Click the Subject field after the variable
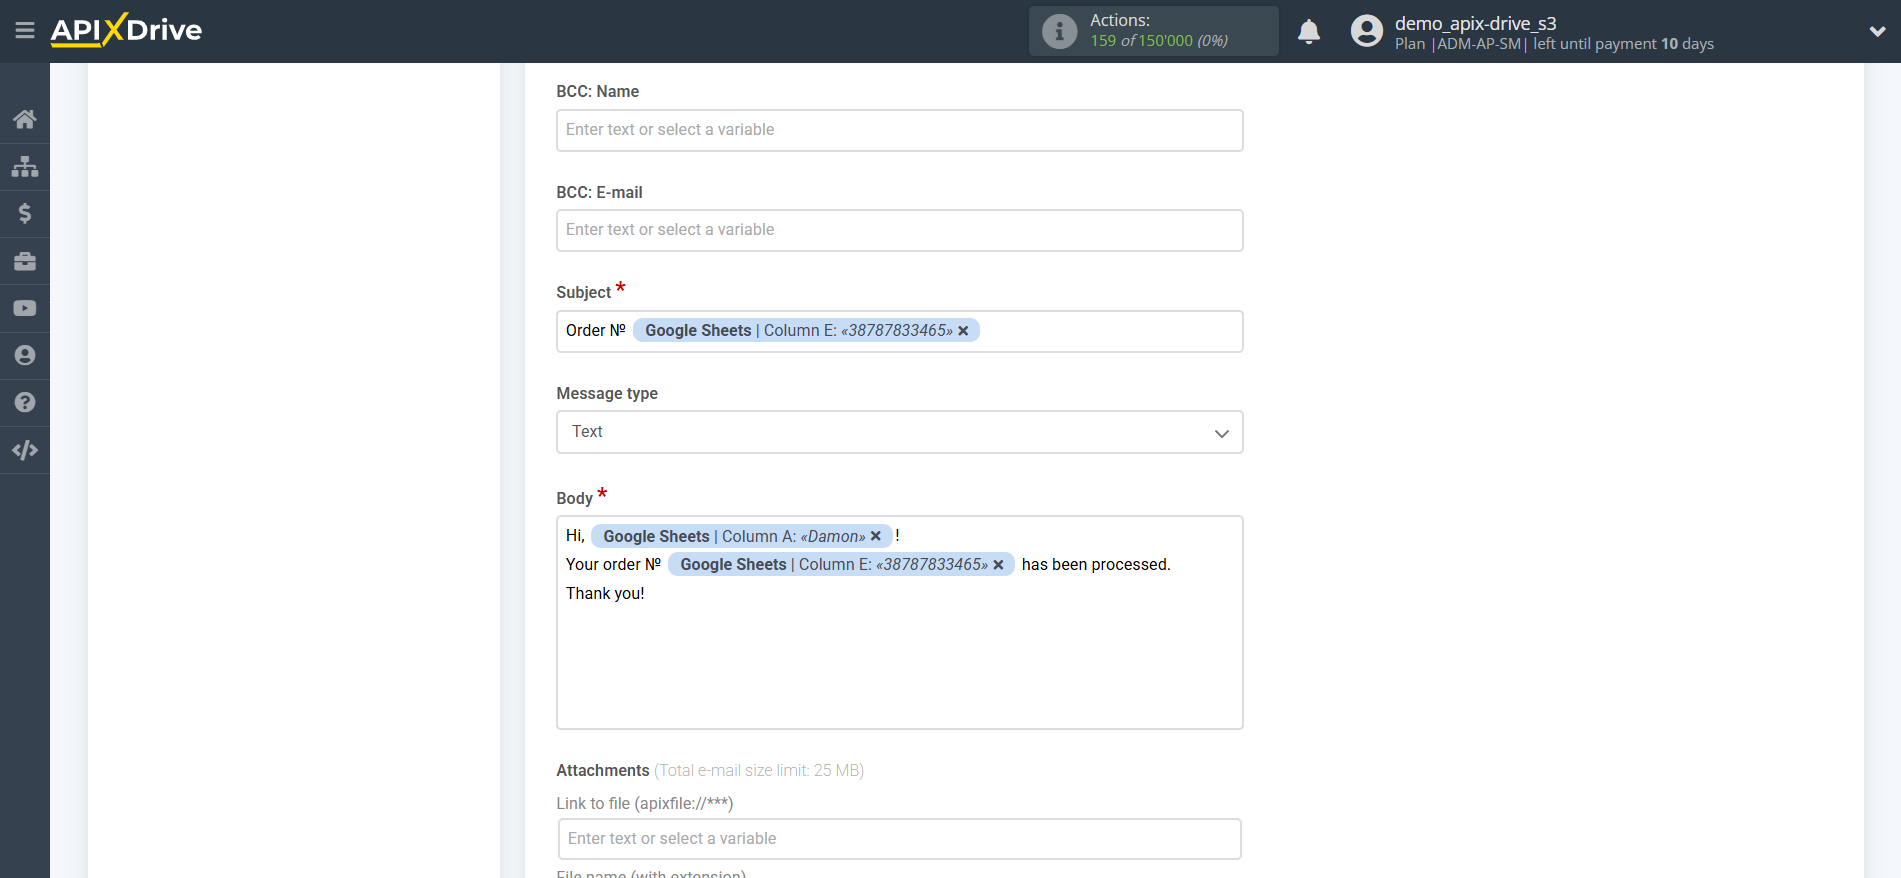The width and height of the screenshot is (1901, 878). [x=1110, y=331]
